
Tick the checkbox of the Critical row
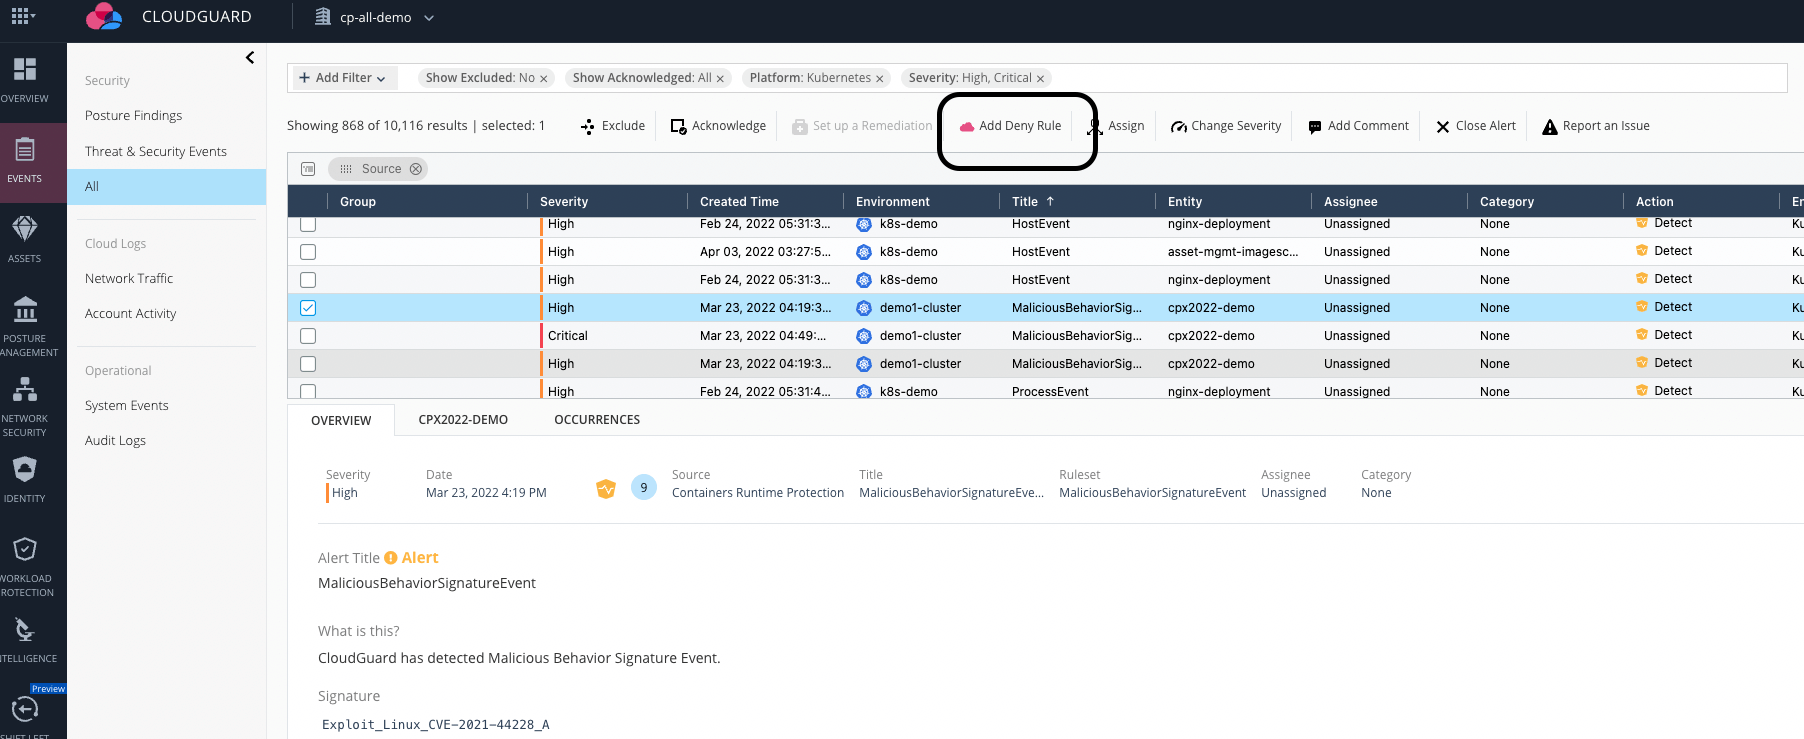[x=308, y=336]
